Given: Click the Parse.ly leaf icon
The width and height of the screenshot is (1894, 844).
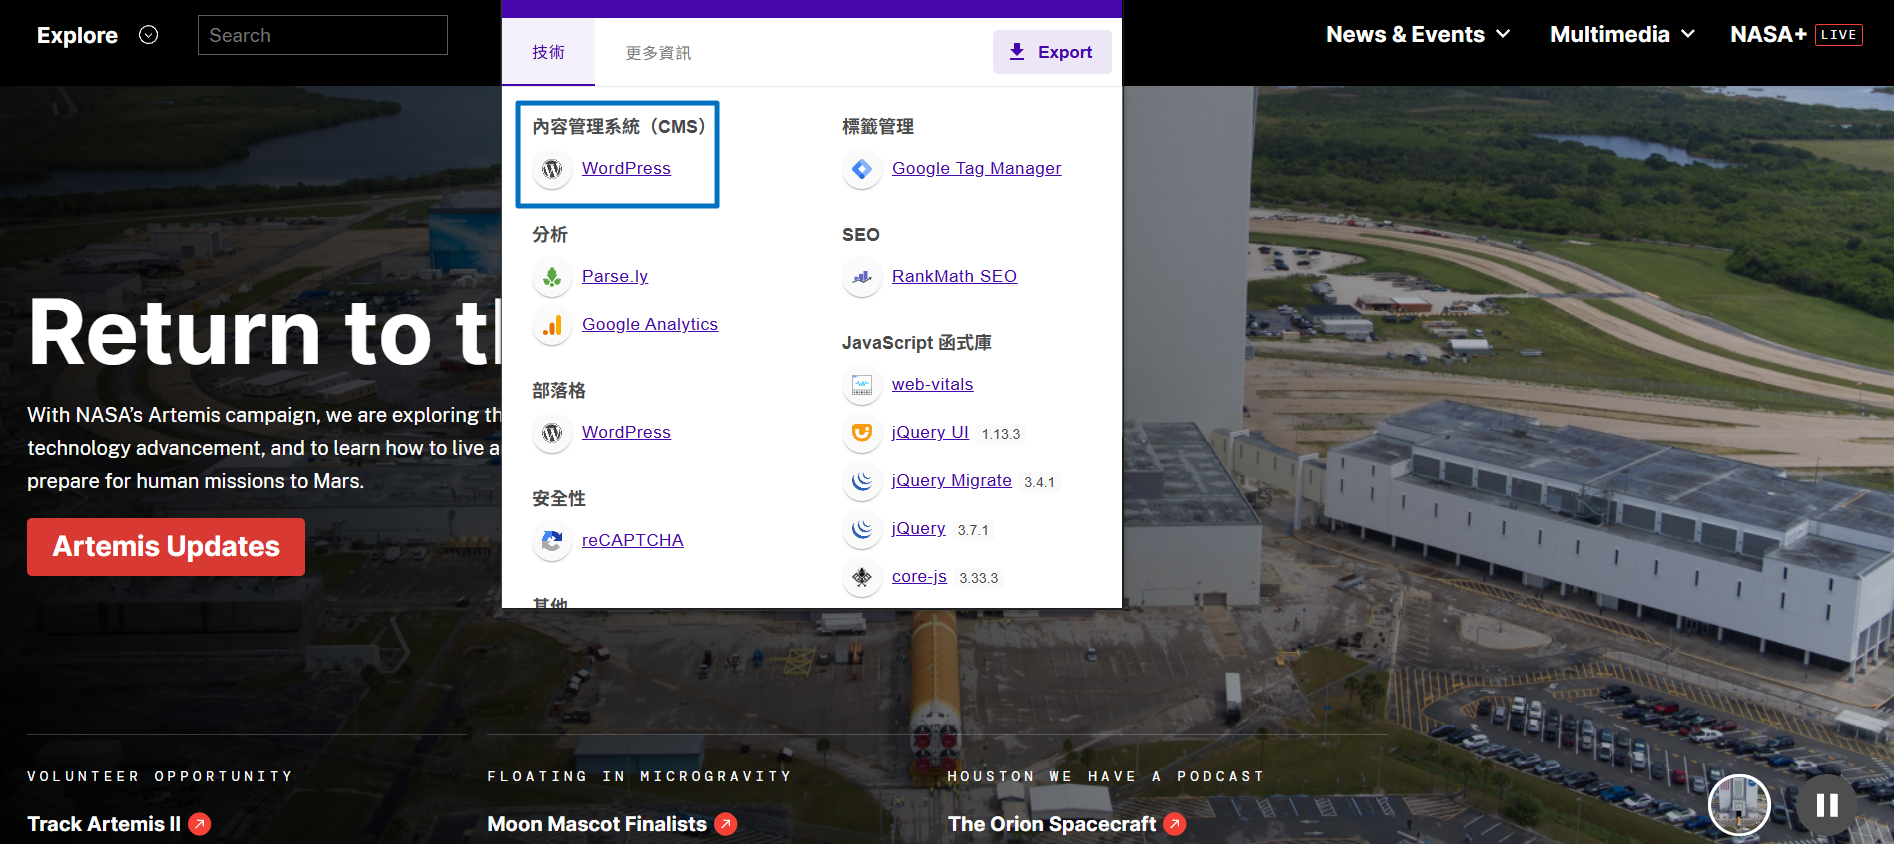Looking at the screenshot, I should [552, 277].
